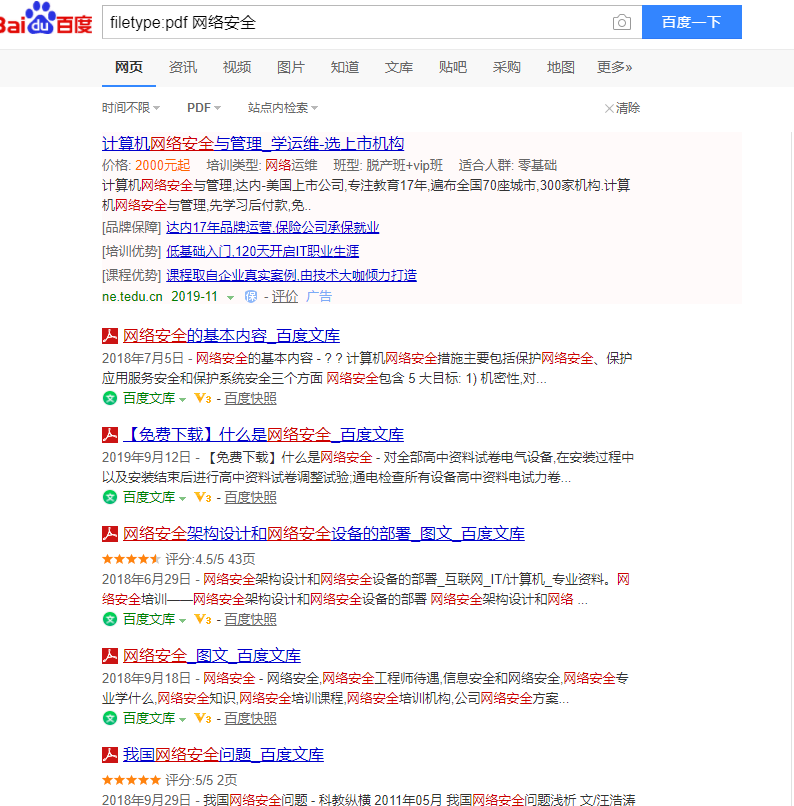Open the 采购 tab
Image resolution: width=794 pixels, height=806 pixels.
coord(507,67)
